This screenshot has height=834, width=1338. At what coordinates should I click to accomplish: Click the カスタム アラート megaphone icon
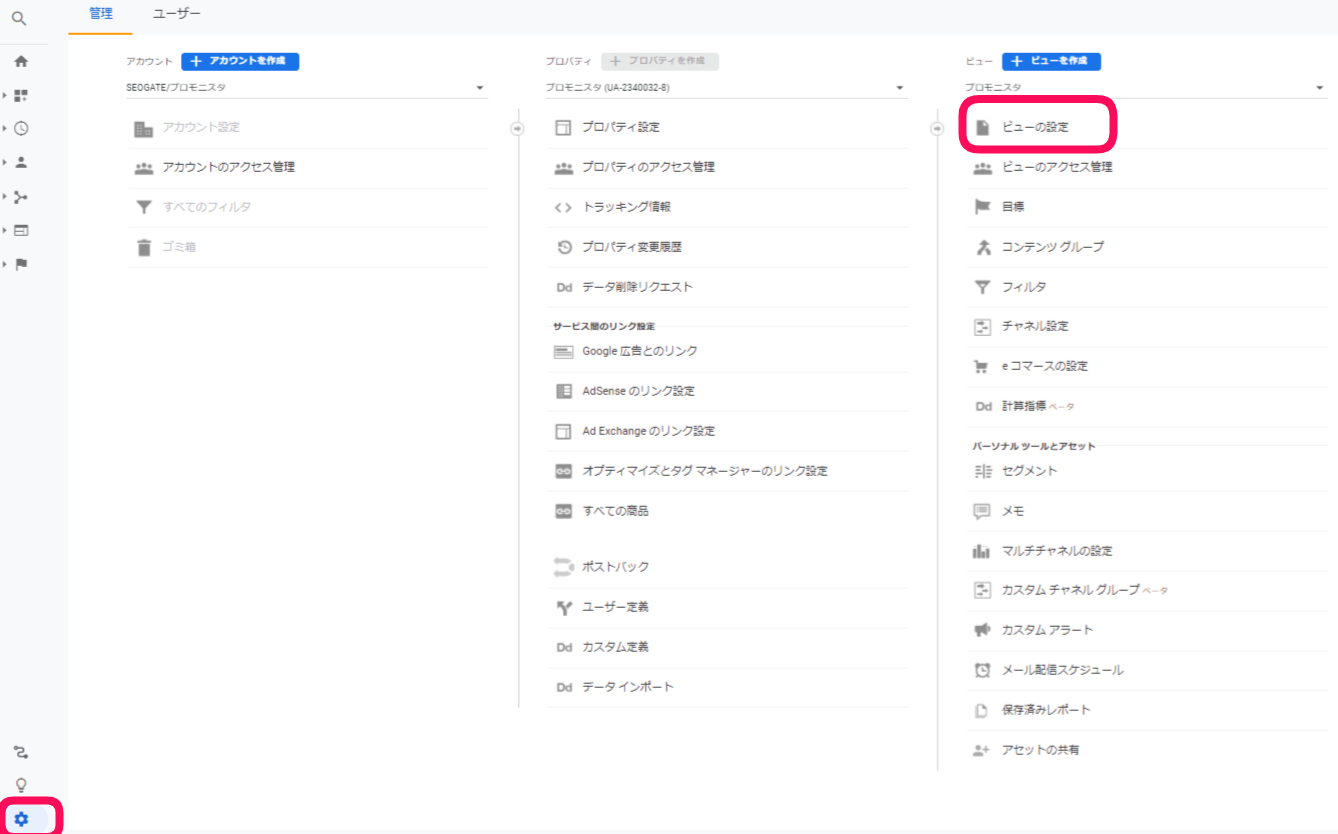click(x=982, y=630)
